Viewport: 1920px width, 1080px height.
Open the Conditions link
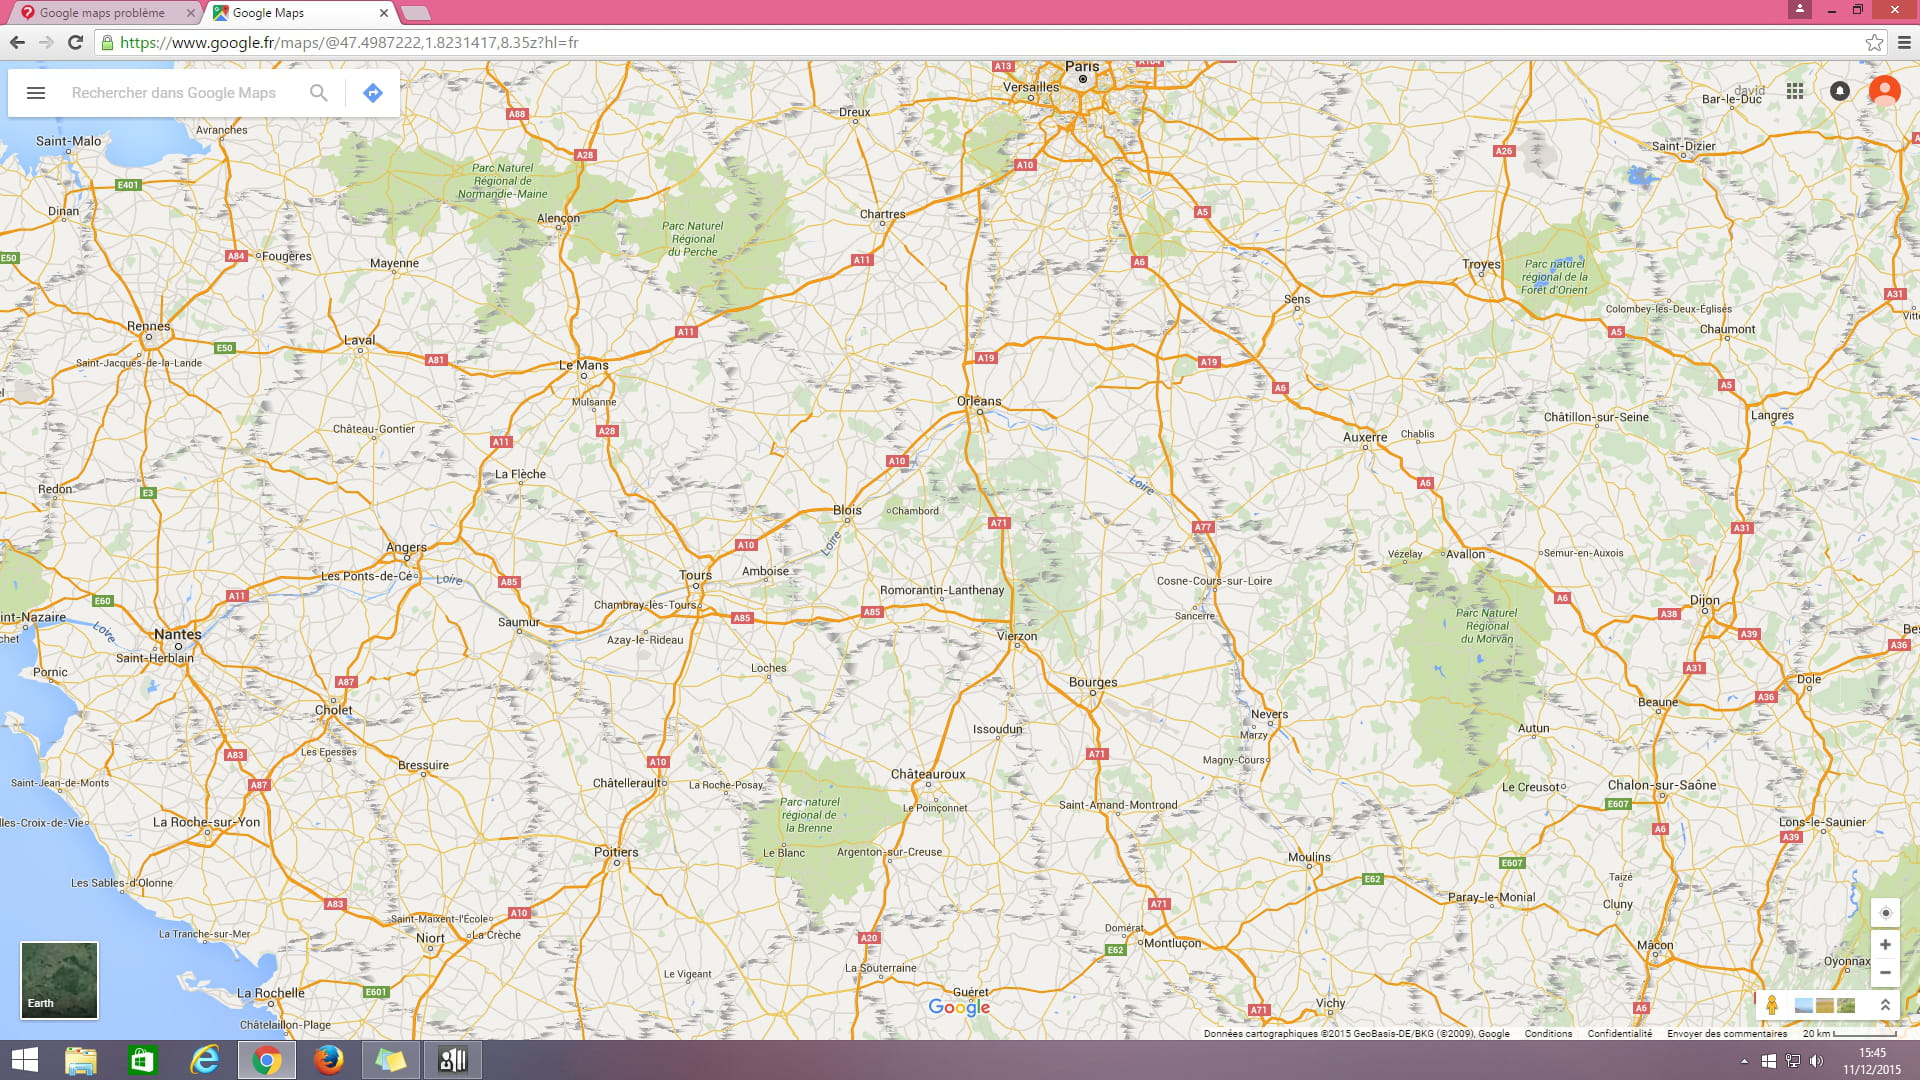pos(1548,1033)
